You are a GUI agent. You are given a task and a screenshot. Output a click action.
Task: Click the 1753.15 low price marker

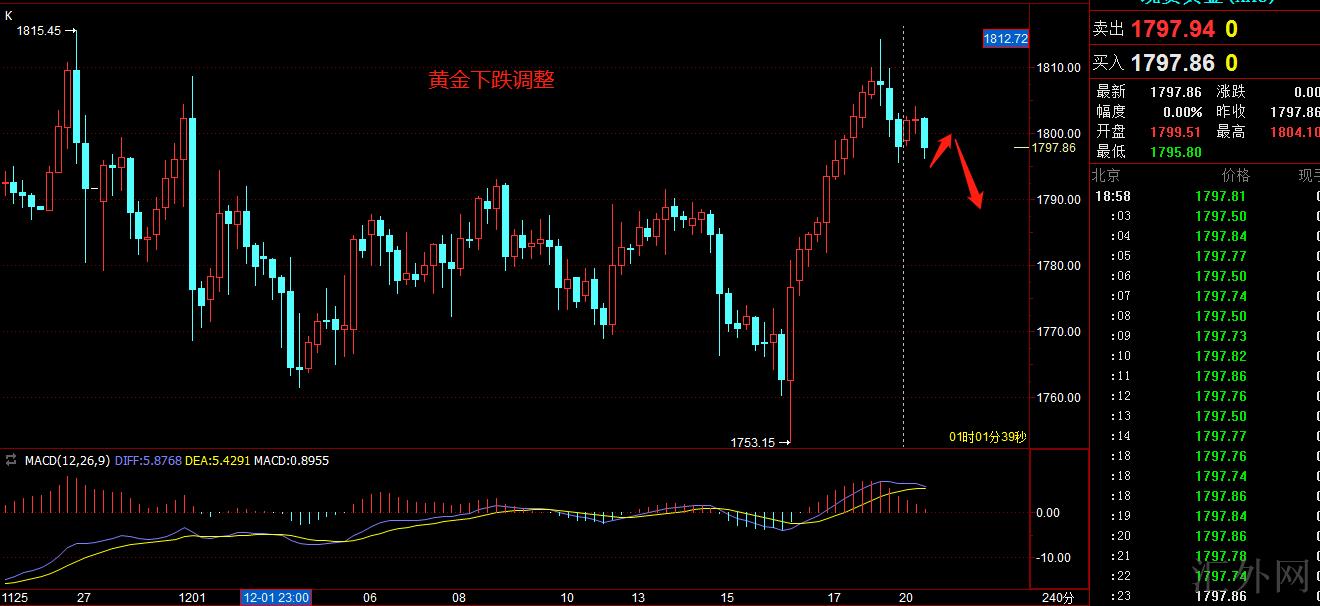[x=753, y=442]
